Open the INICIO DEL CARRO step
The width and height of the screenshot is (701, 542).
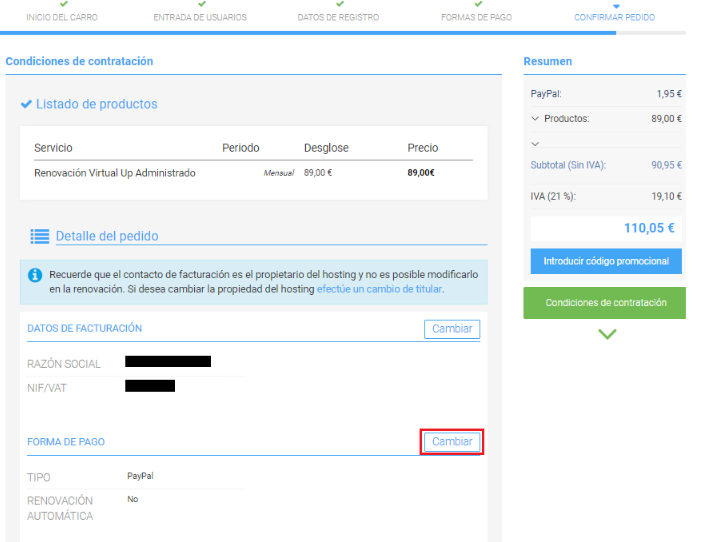coord(62,17)
